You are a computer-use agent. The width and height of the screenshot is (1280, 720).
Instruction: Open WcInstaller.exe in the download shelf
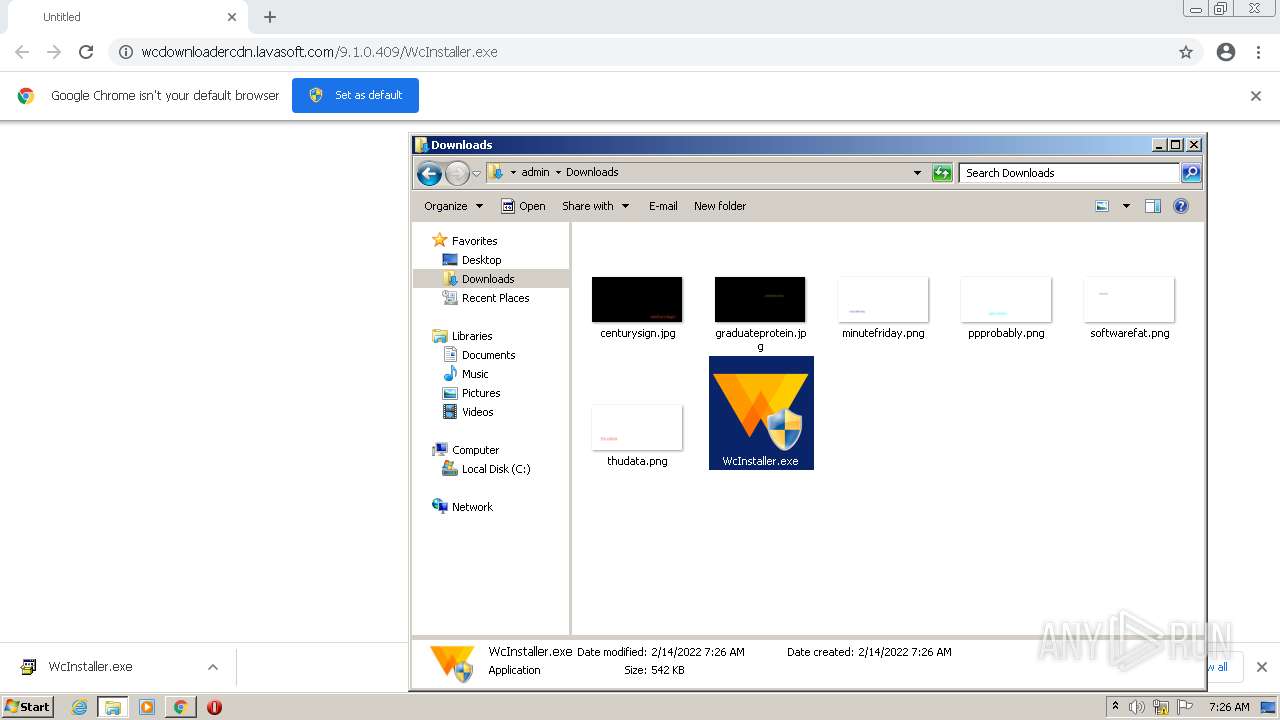tap(90, 667)
